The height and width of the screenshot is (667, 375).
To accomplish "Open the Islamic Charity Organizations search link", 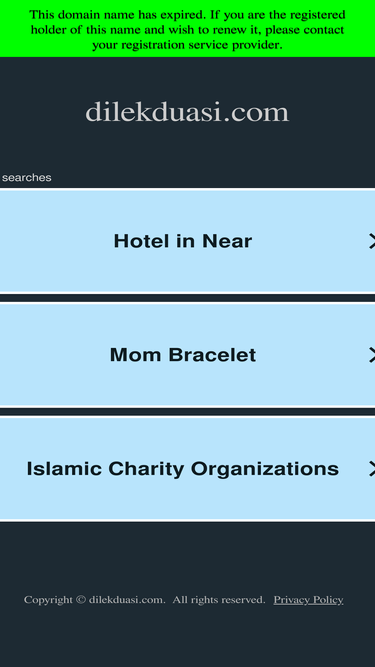I will [188, 468].
